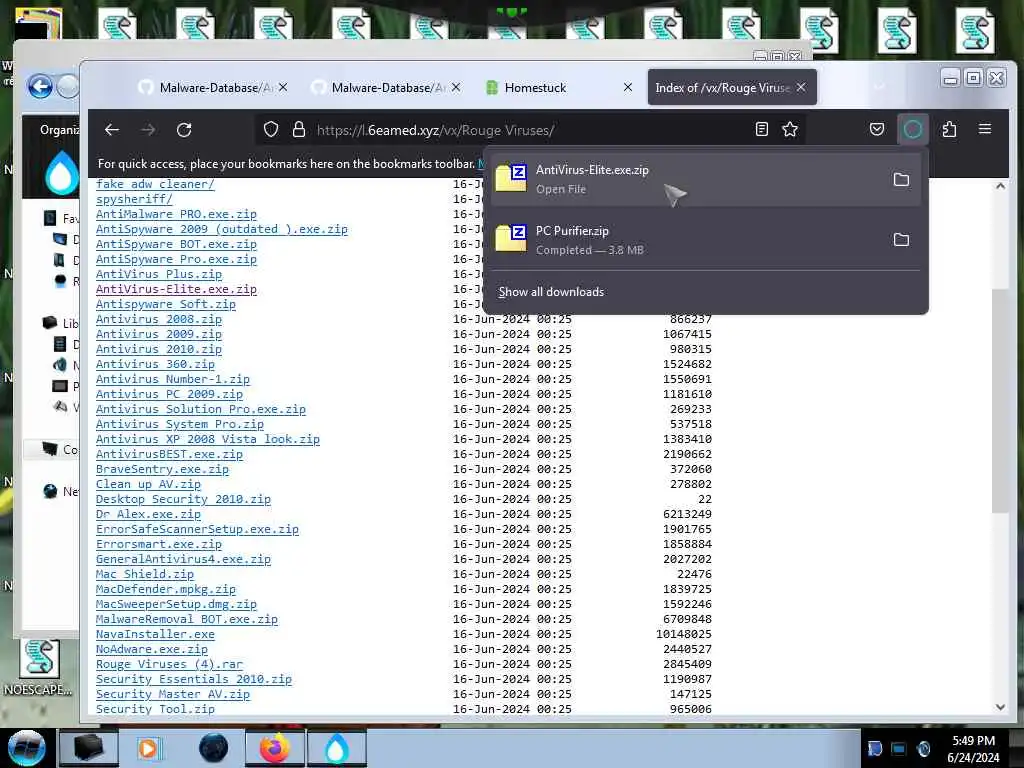Go back using Firefox back arrow
Image resolution: width=1024 pixels, height=768 pixels.
(x=112, y=130)
